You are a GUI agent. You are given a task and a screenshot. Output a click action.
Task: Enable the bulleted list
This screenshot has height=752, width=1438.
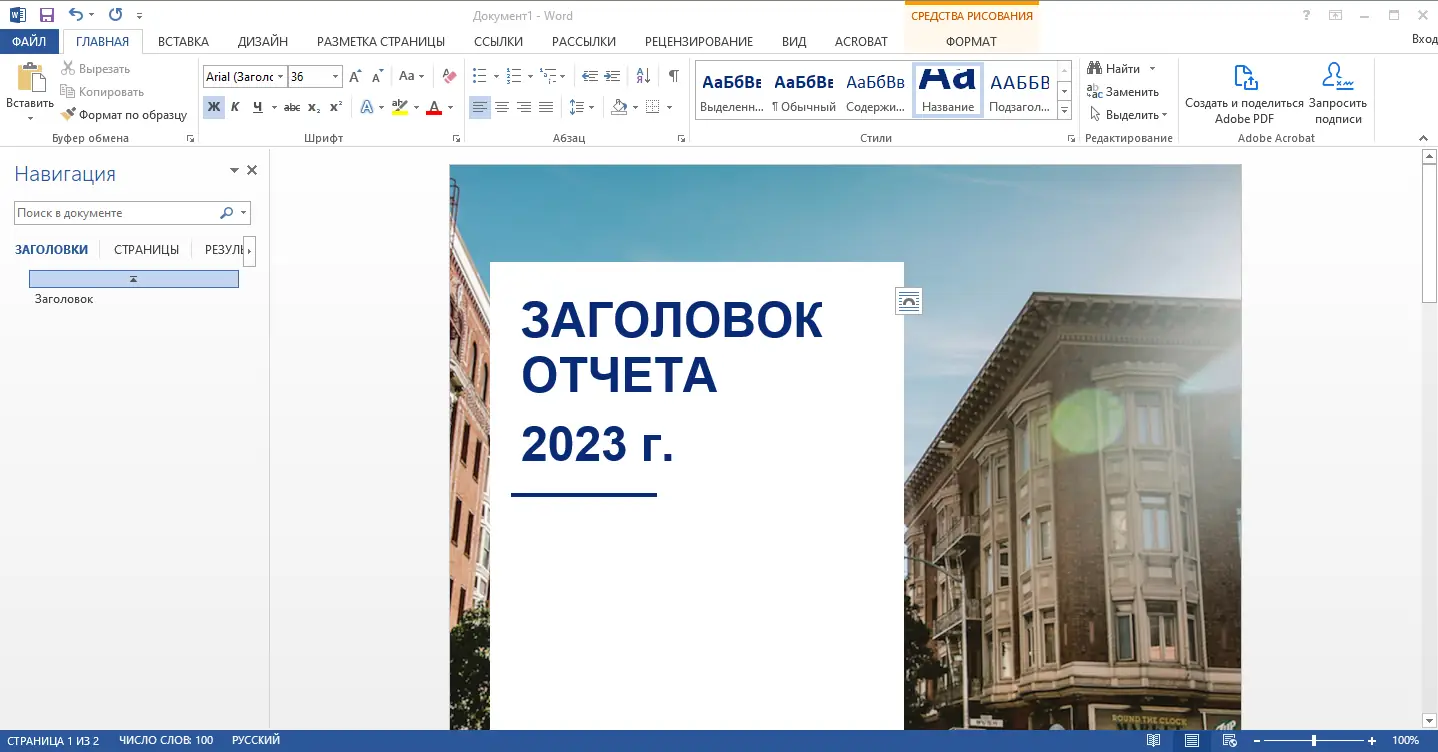click(x=480, y=76)
